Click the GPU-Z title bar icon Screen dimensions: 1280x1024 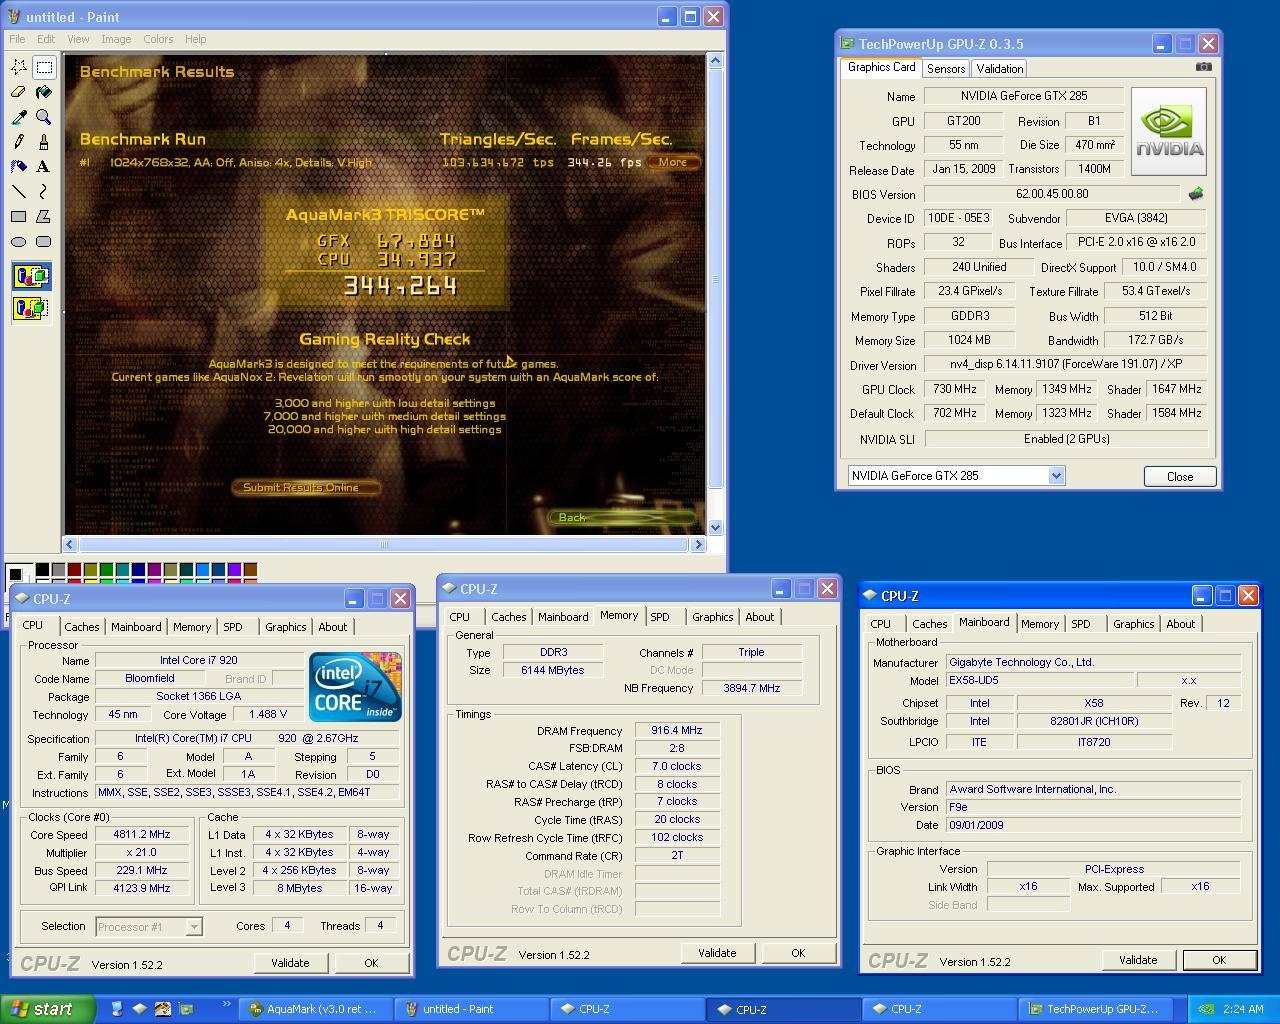(847, 44)
